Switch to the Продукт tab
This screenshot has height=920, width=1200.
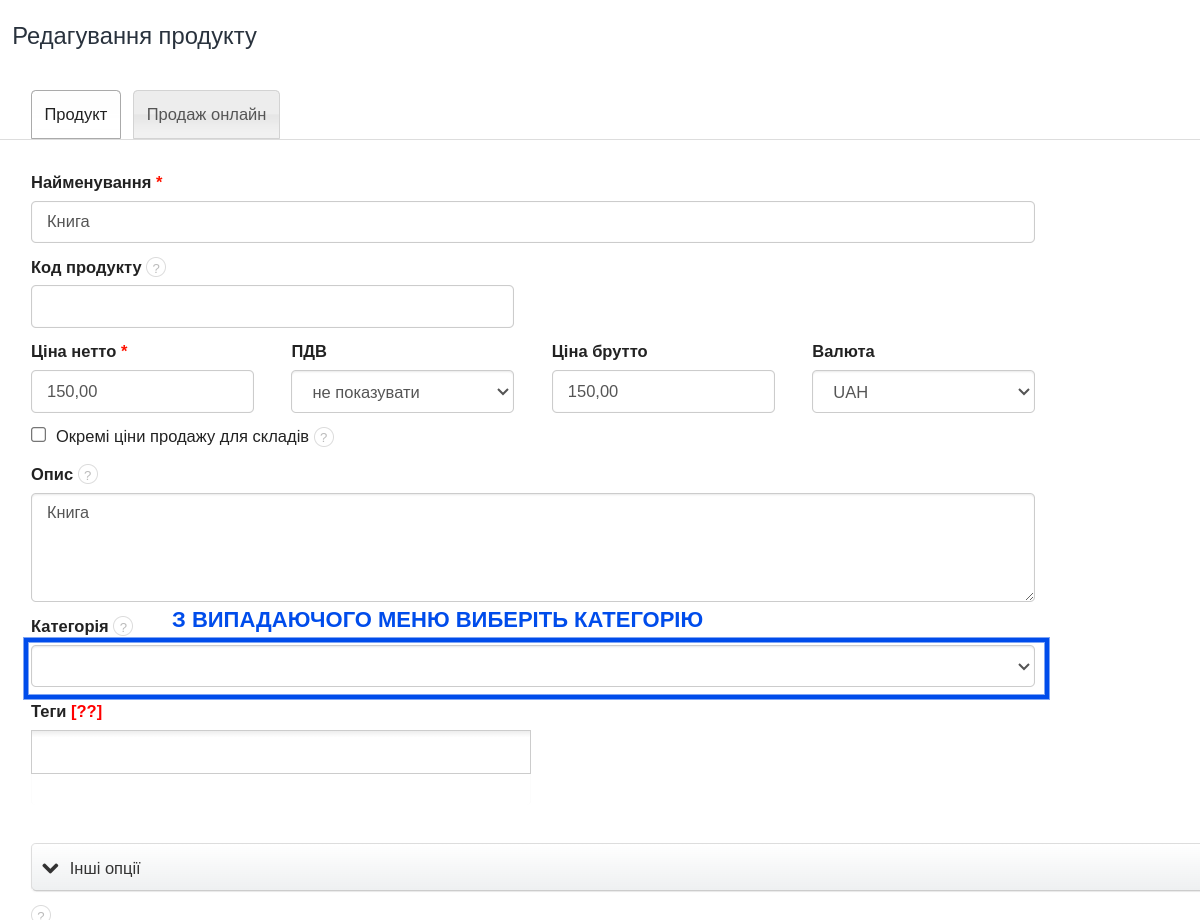[76, 115]
